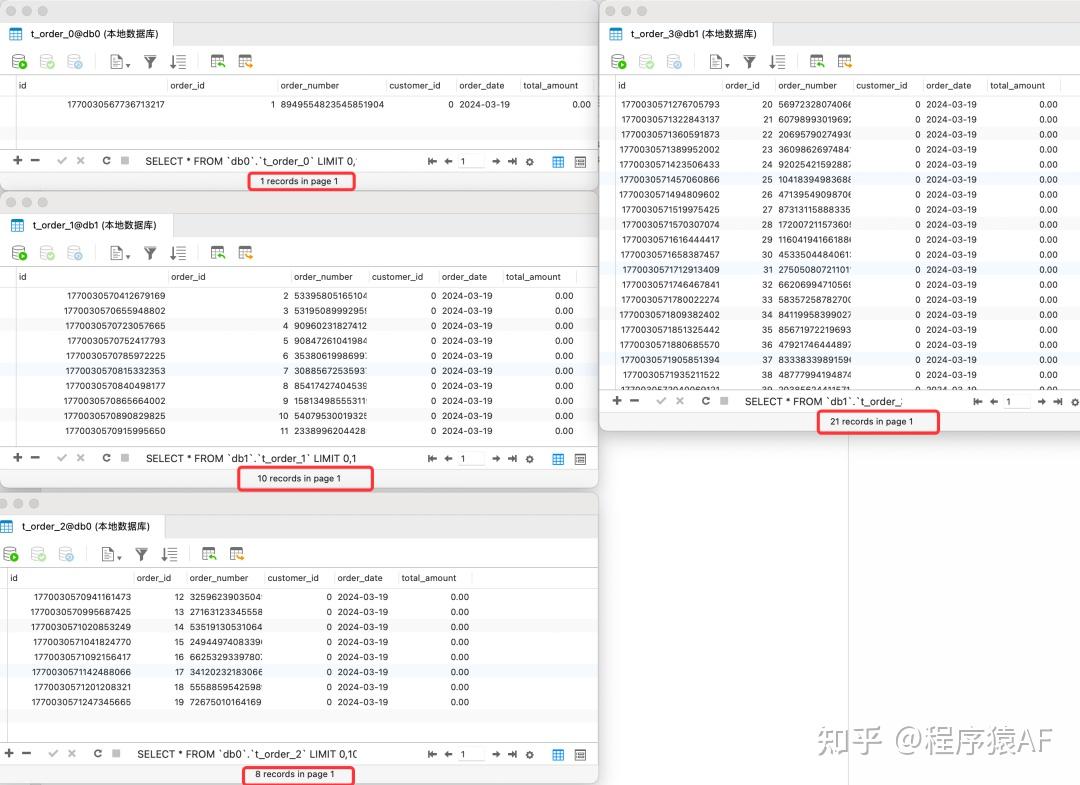1080x785 pixels.
Task: Click the page number field showing 1
Action: (470, 160)
